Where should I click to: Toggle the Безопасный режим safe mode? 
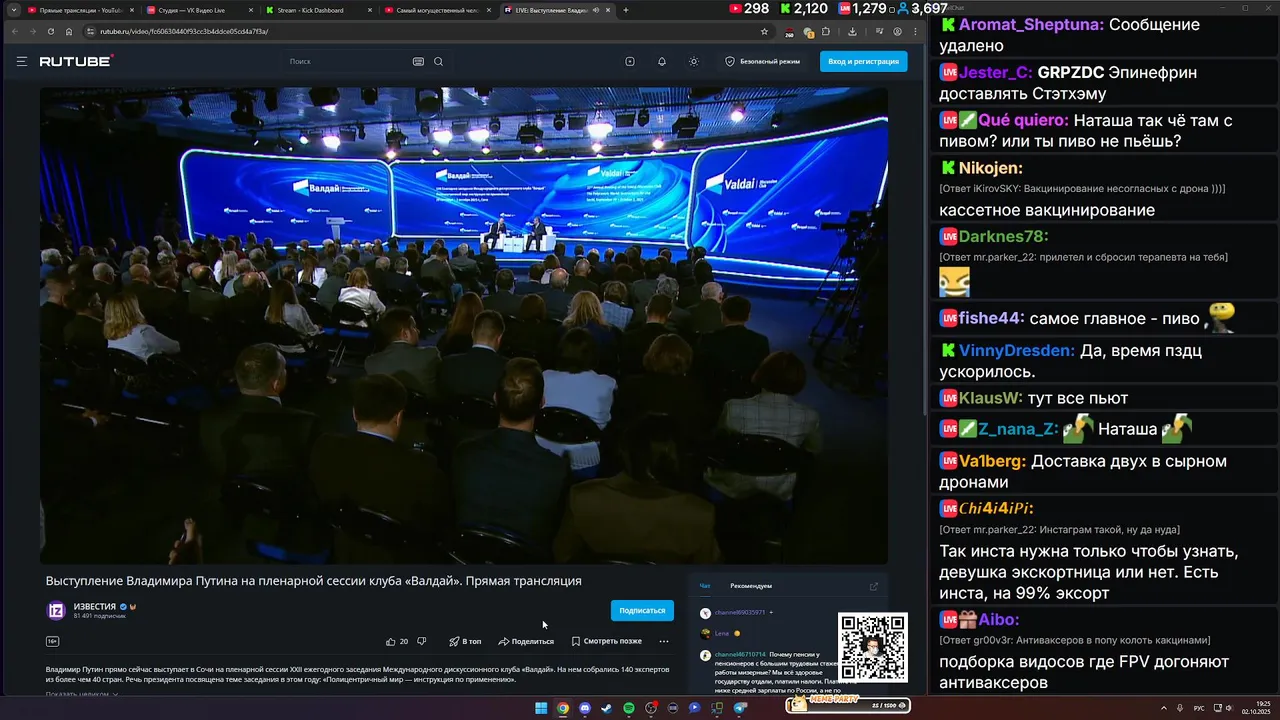tap(762, 61)
